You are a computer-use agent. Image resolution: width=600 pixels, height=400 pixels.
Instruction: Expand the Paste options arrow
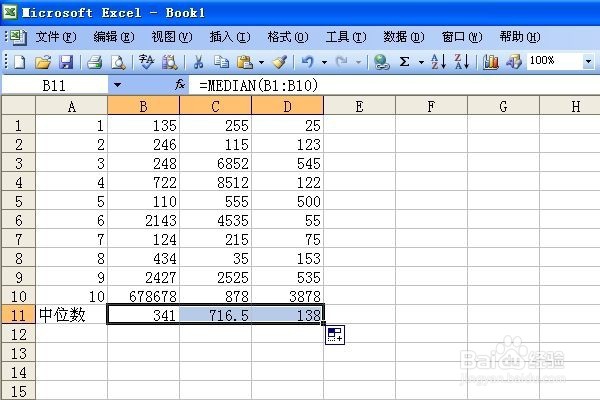261,62
